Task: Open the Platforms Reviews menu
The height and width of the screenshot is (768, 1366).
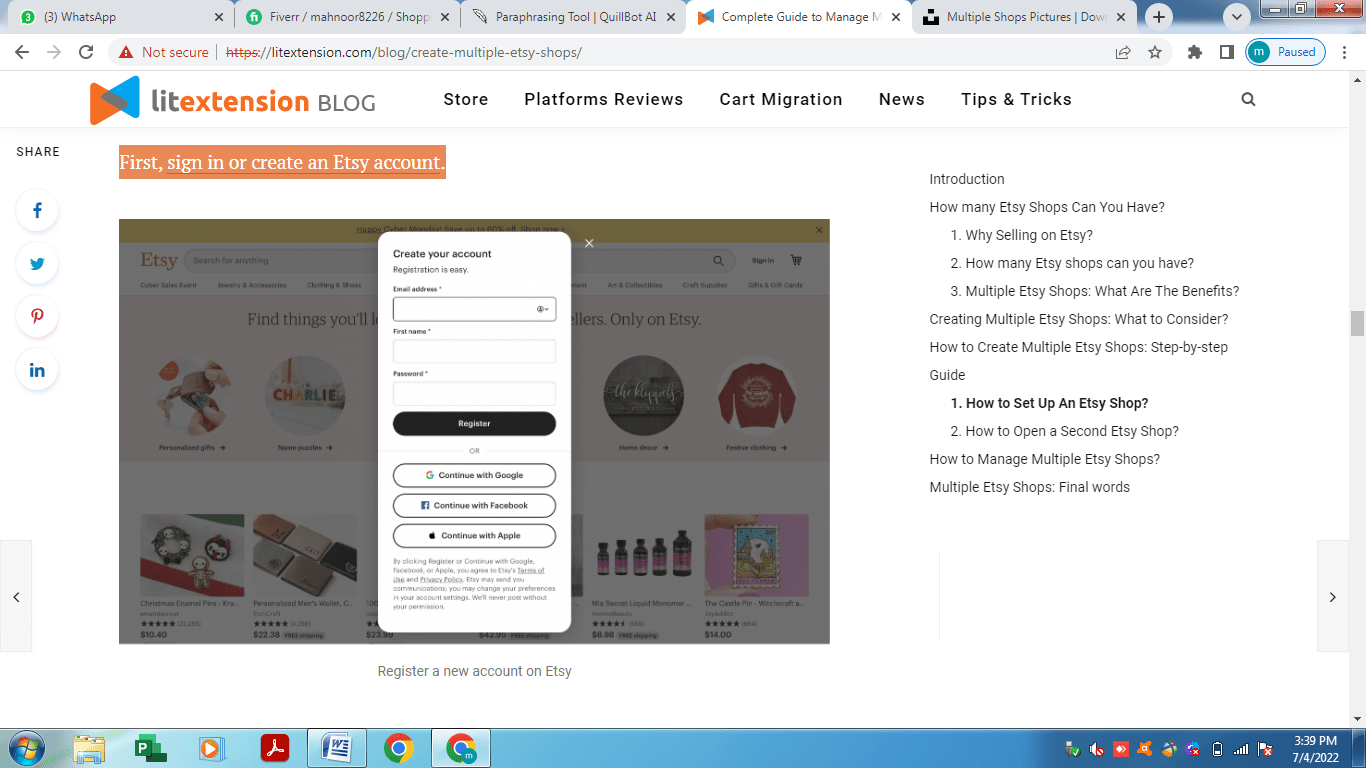Action: point(604,99)
